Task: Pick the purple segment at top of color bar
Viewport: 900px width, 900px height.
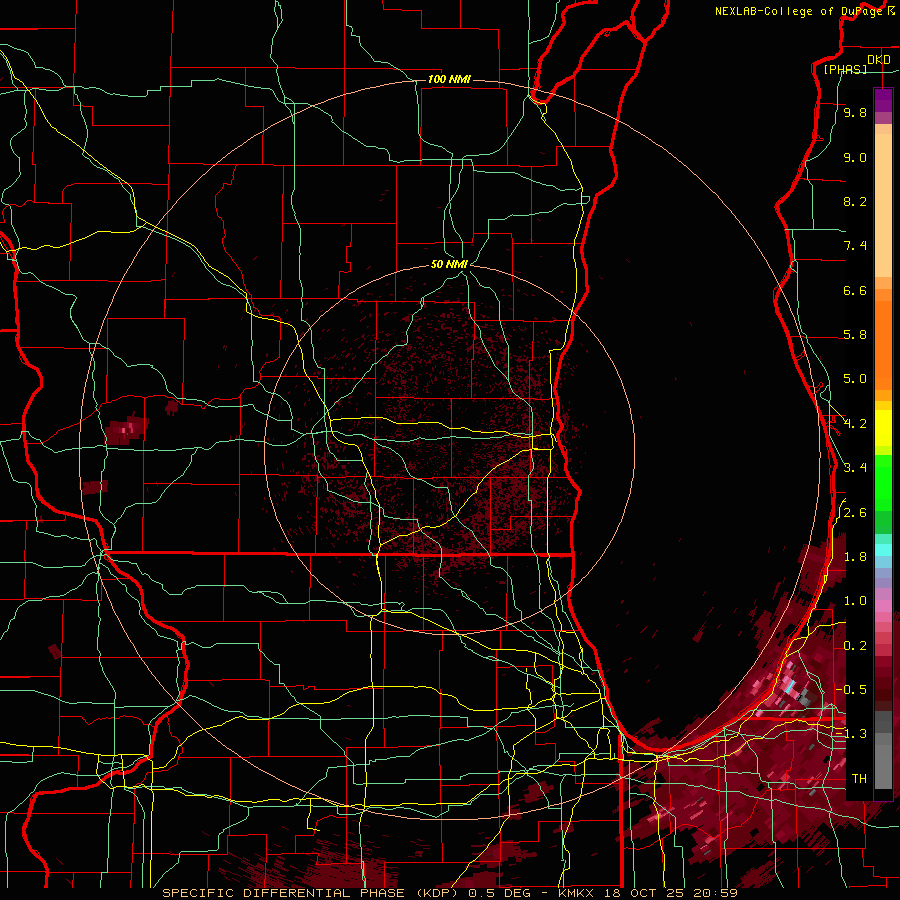Action: [x=883, y=100]
